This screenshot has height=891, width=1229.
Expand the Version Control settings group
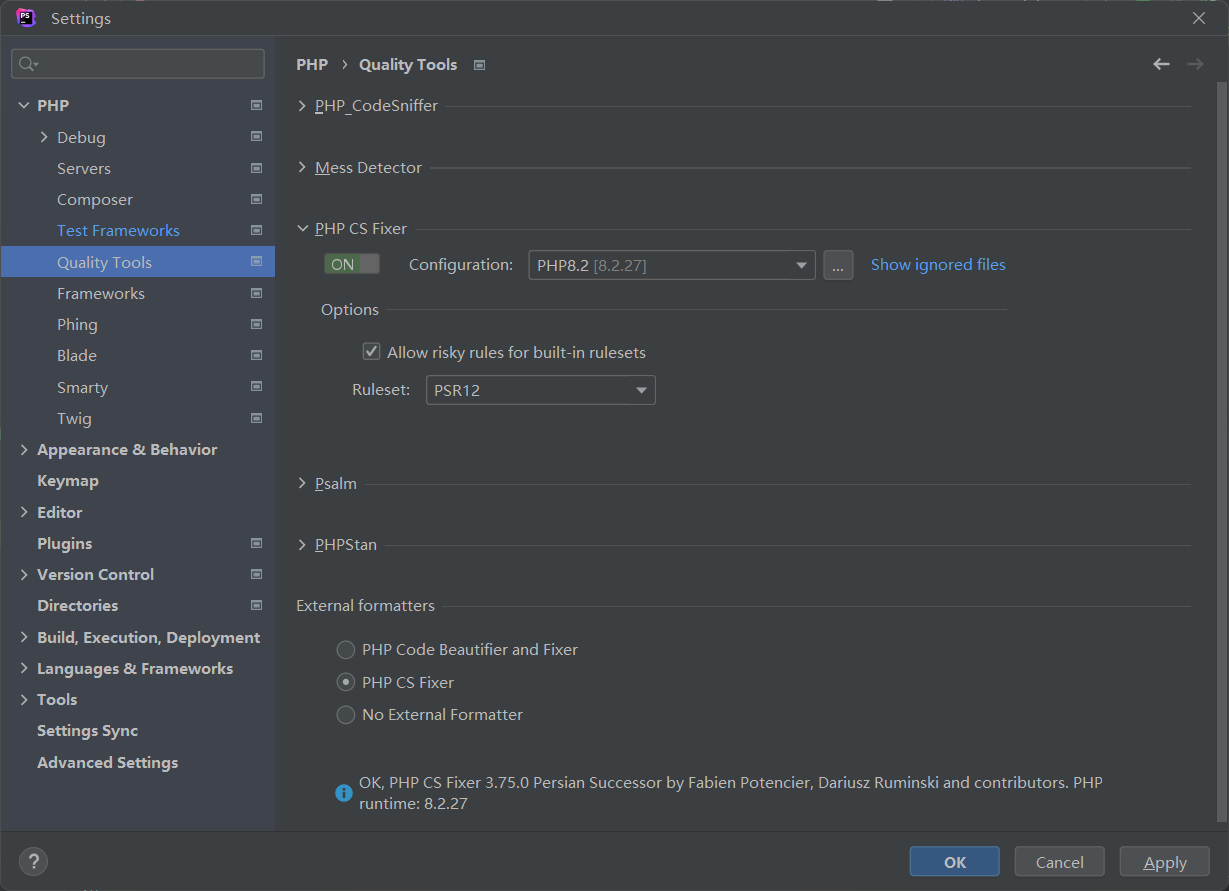24,574
